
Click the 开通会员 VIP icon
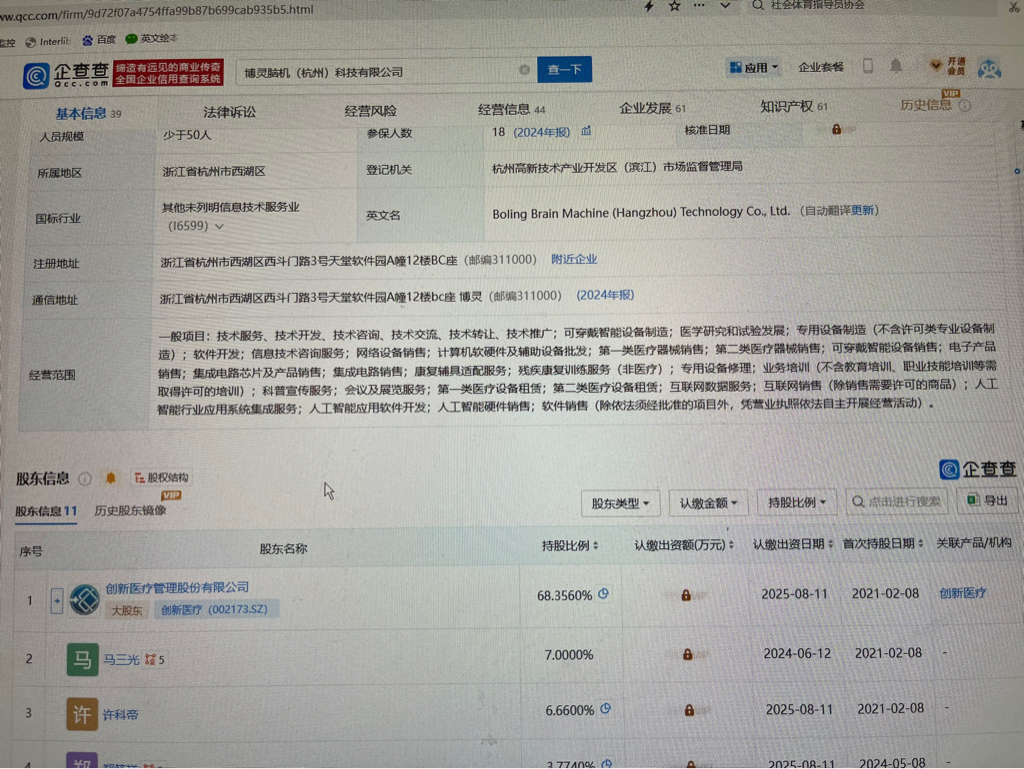(x=947, y=65)
